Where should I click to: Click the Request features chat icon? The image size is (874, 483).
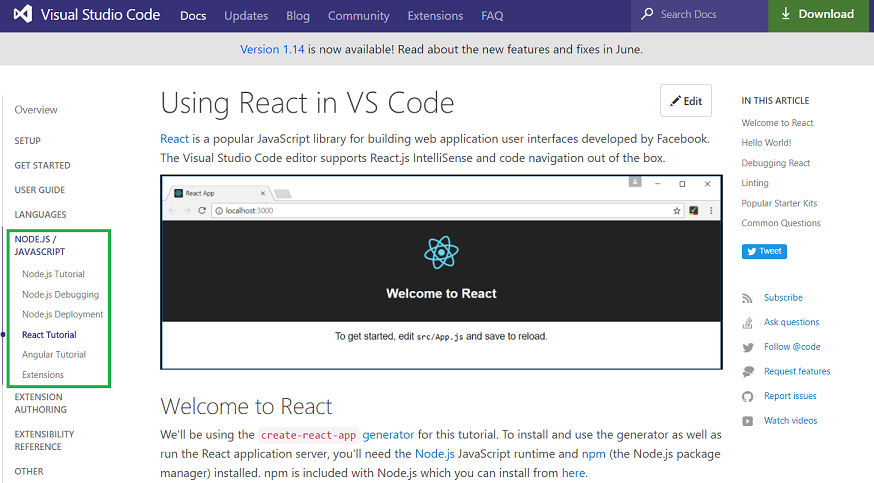[748, 372]
